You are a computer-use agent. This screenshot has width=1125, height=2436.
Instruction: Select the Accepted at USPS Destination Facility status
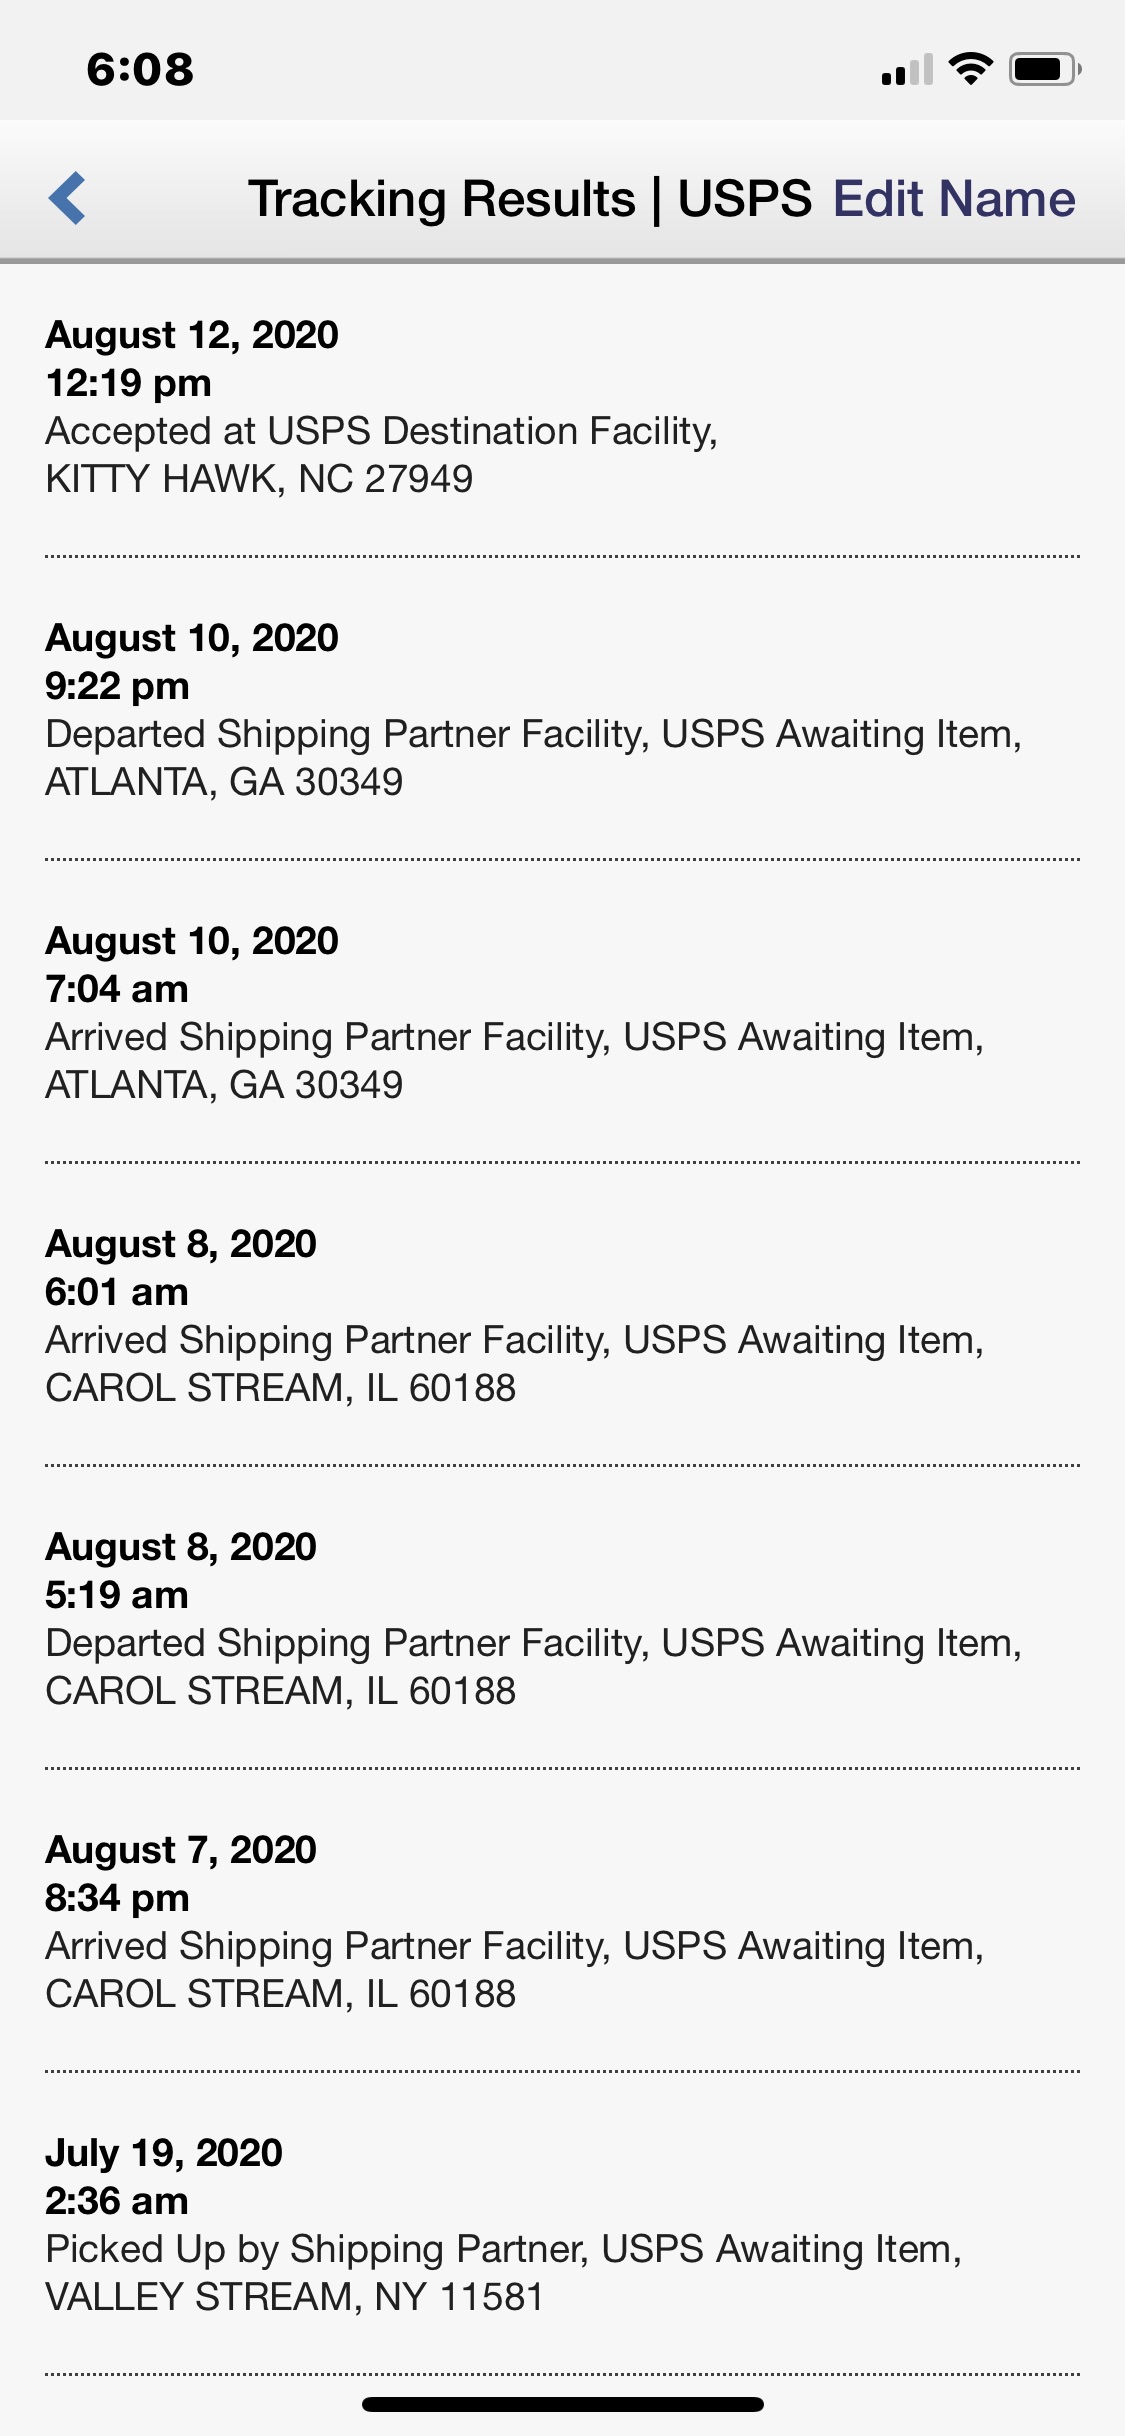[x=381, y=431]
